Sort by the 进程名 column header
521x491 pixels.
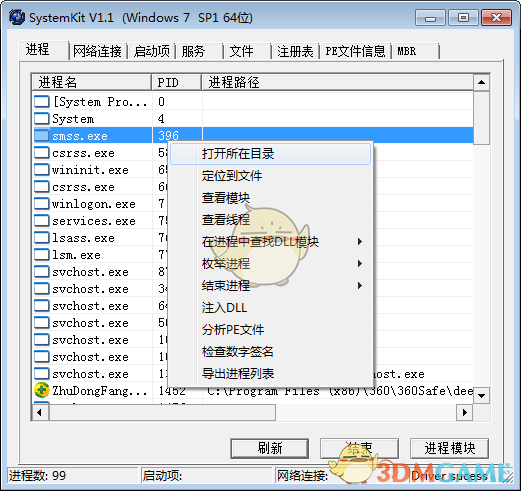pos(92,82)
